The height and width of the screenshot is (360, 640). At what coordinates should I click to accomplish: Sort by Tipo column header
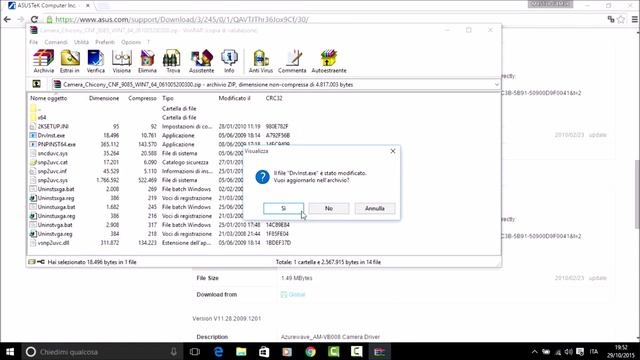point(168,98)
